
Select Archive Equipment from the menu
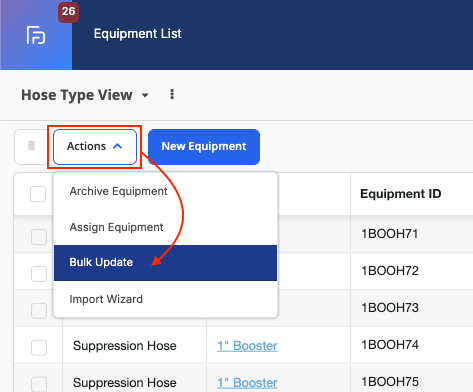point(165,191)
